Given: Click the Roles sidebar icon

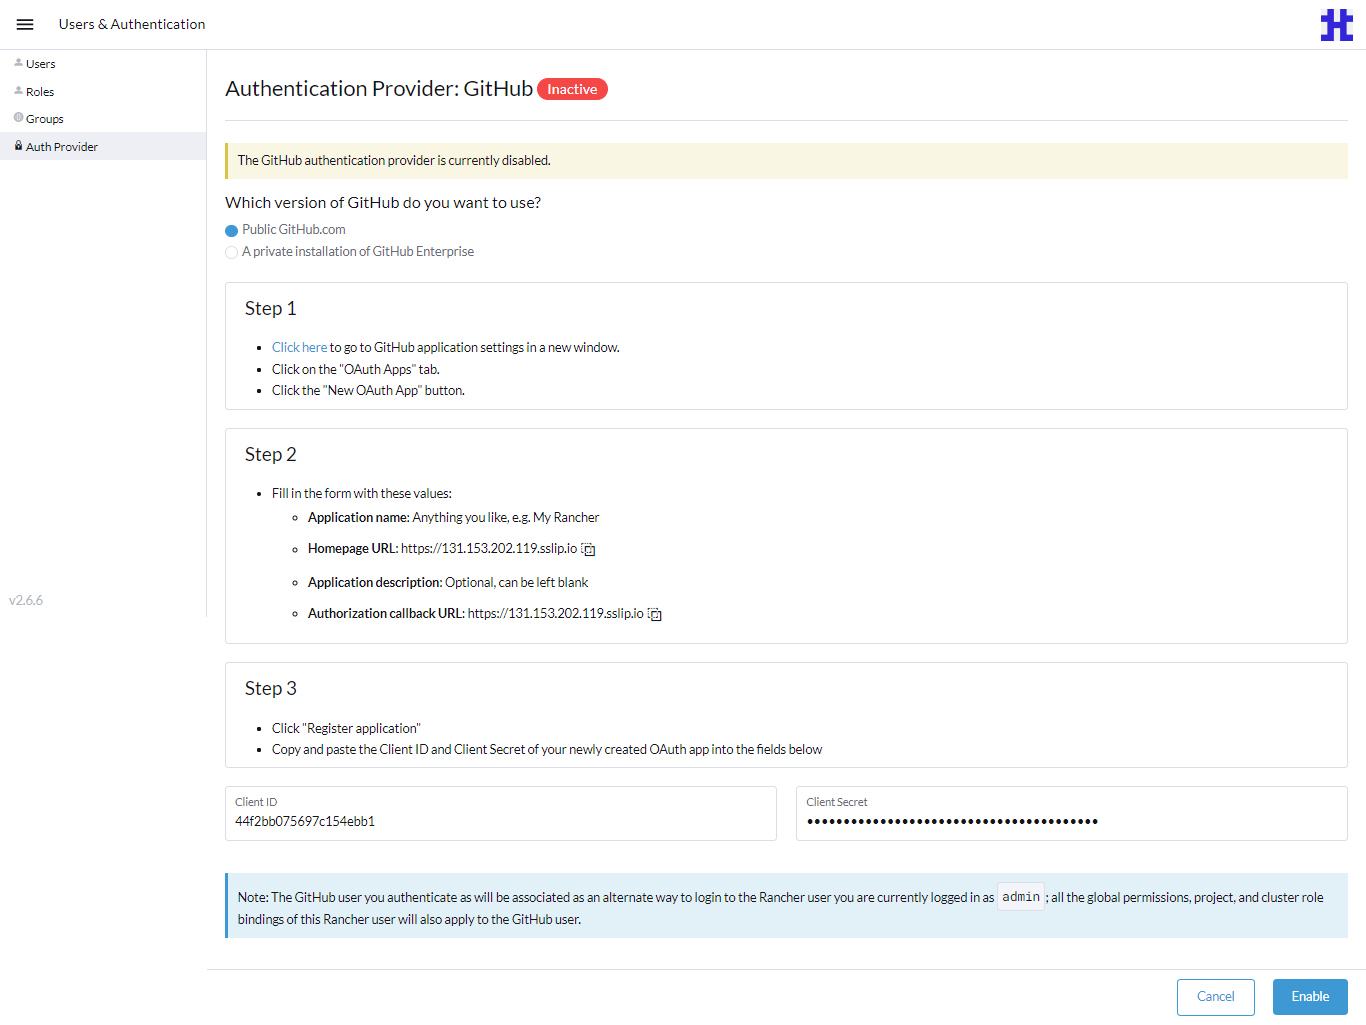Looking at the screenshot, I should tap(18, 91).
